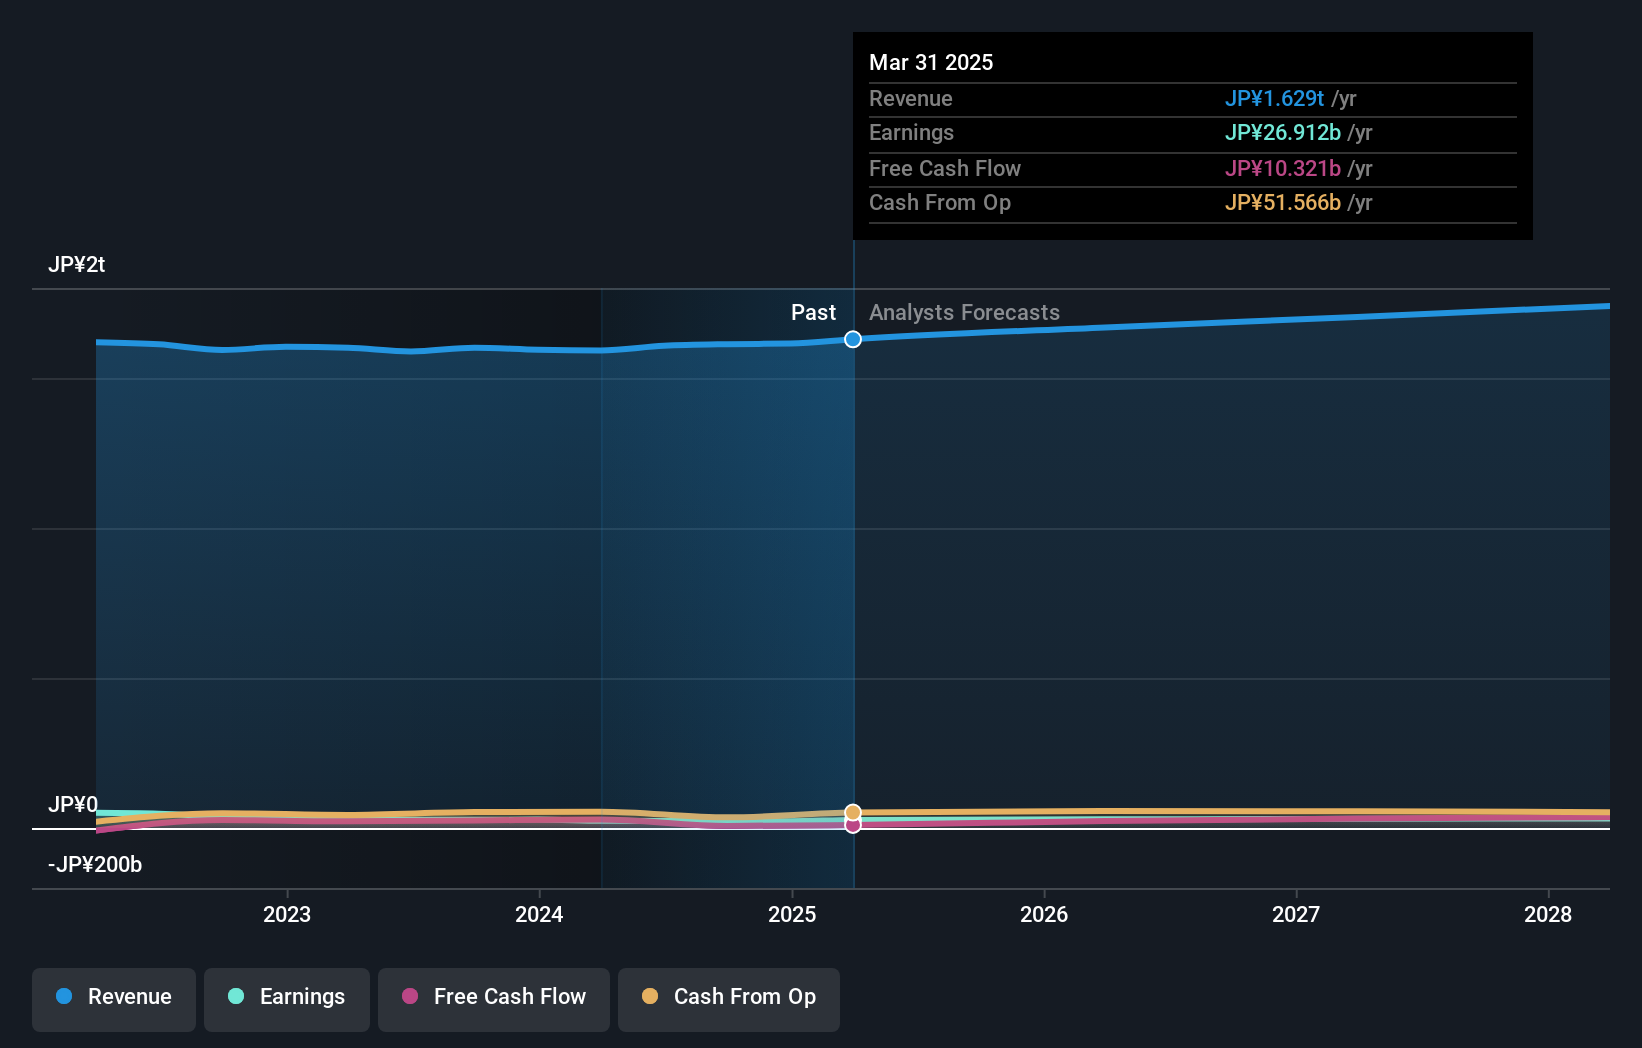Toggle the Earnings series visibility

pyautogui.click(x=287, y=997)
